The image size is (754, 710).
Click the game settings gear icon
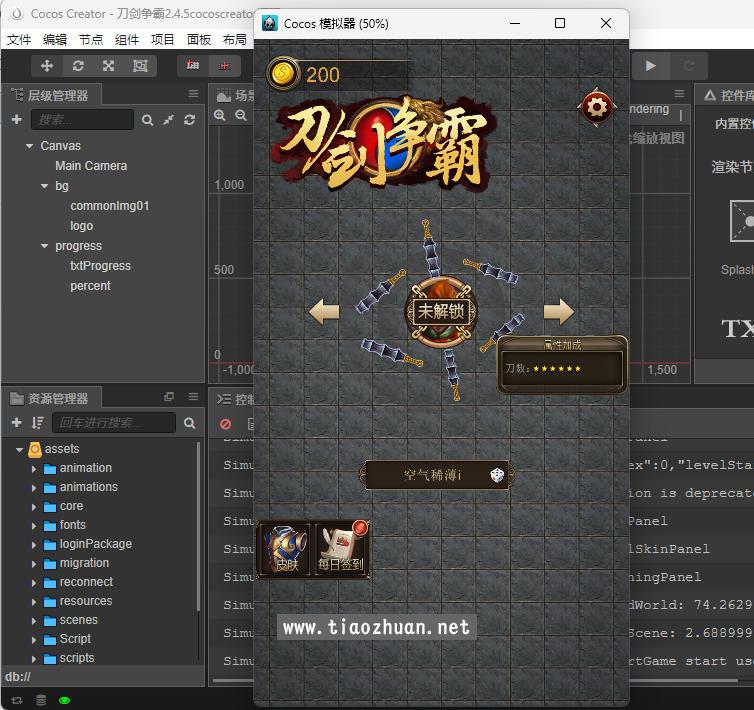point(597,107)
